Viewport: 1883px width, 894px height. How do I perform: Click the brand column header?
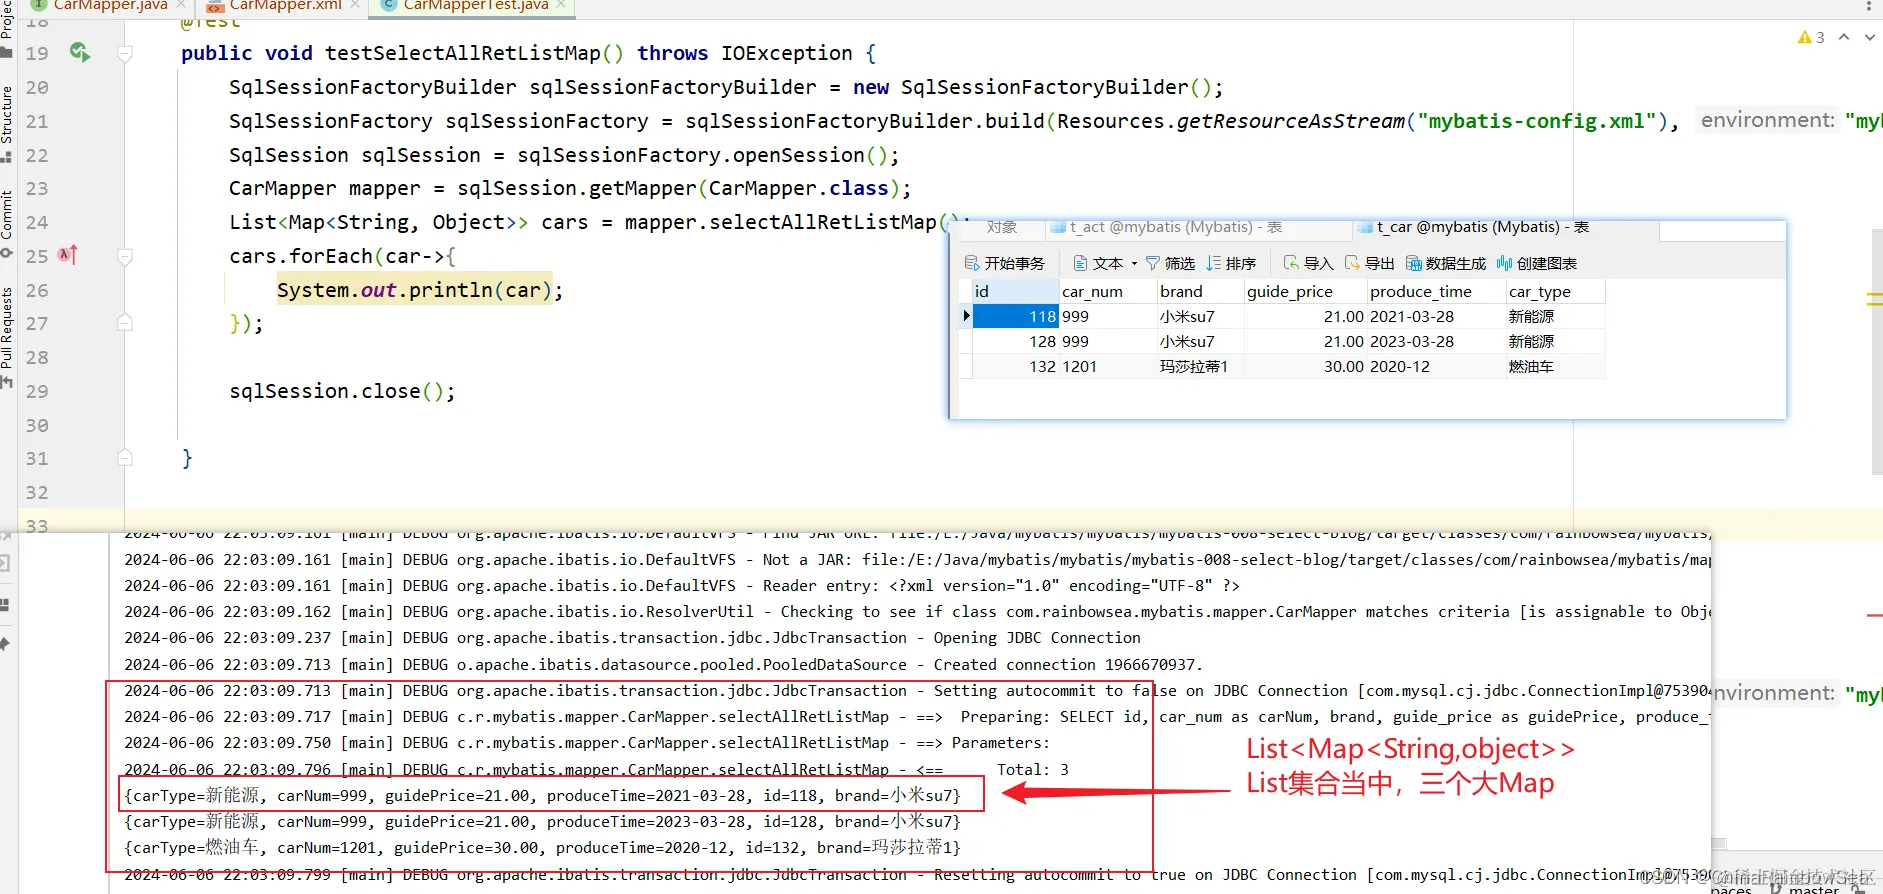pos(1200,291)
